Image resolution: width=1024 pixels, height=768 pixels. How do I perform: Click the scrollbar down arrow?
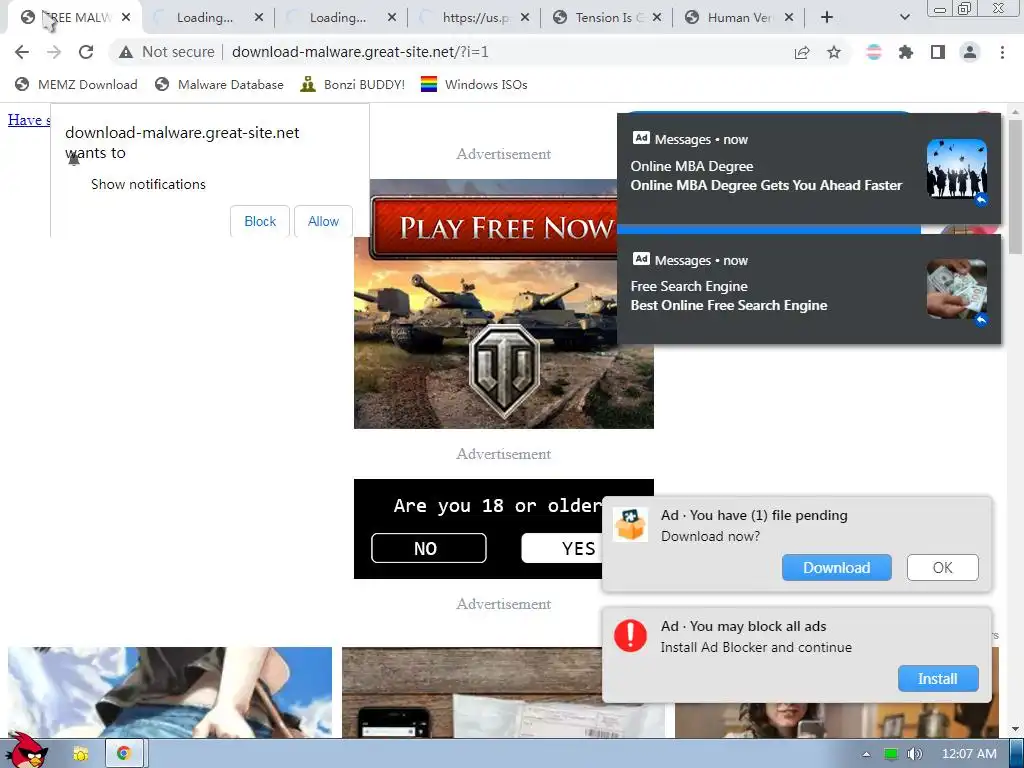point(1014,729)
